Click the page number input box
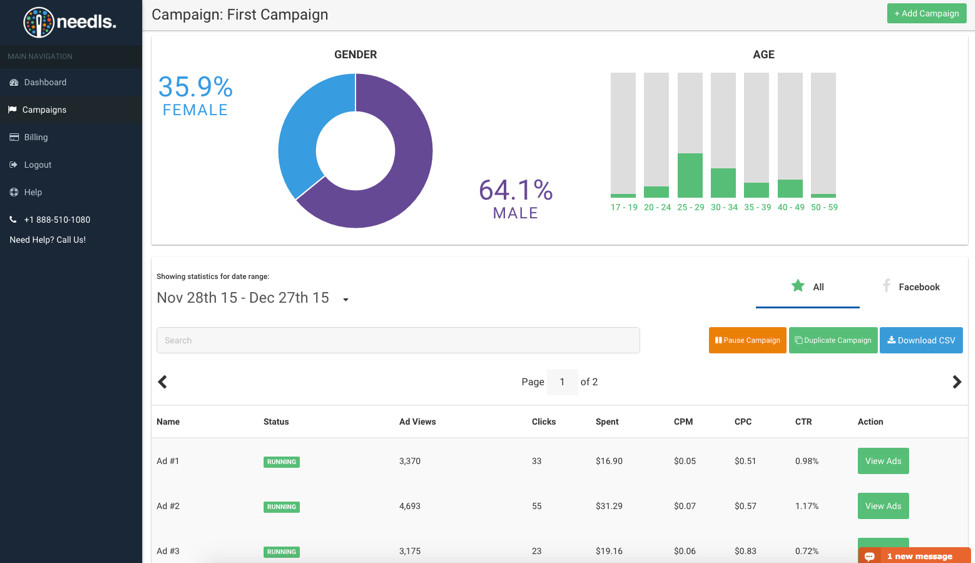The width and height of the screenshot is (975, 563). point(562,382)
